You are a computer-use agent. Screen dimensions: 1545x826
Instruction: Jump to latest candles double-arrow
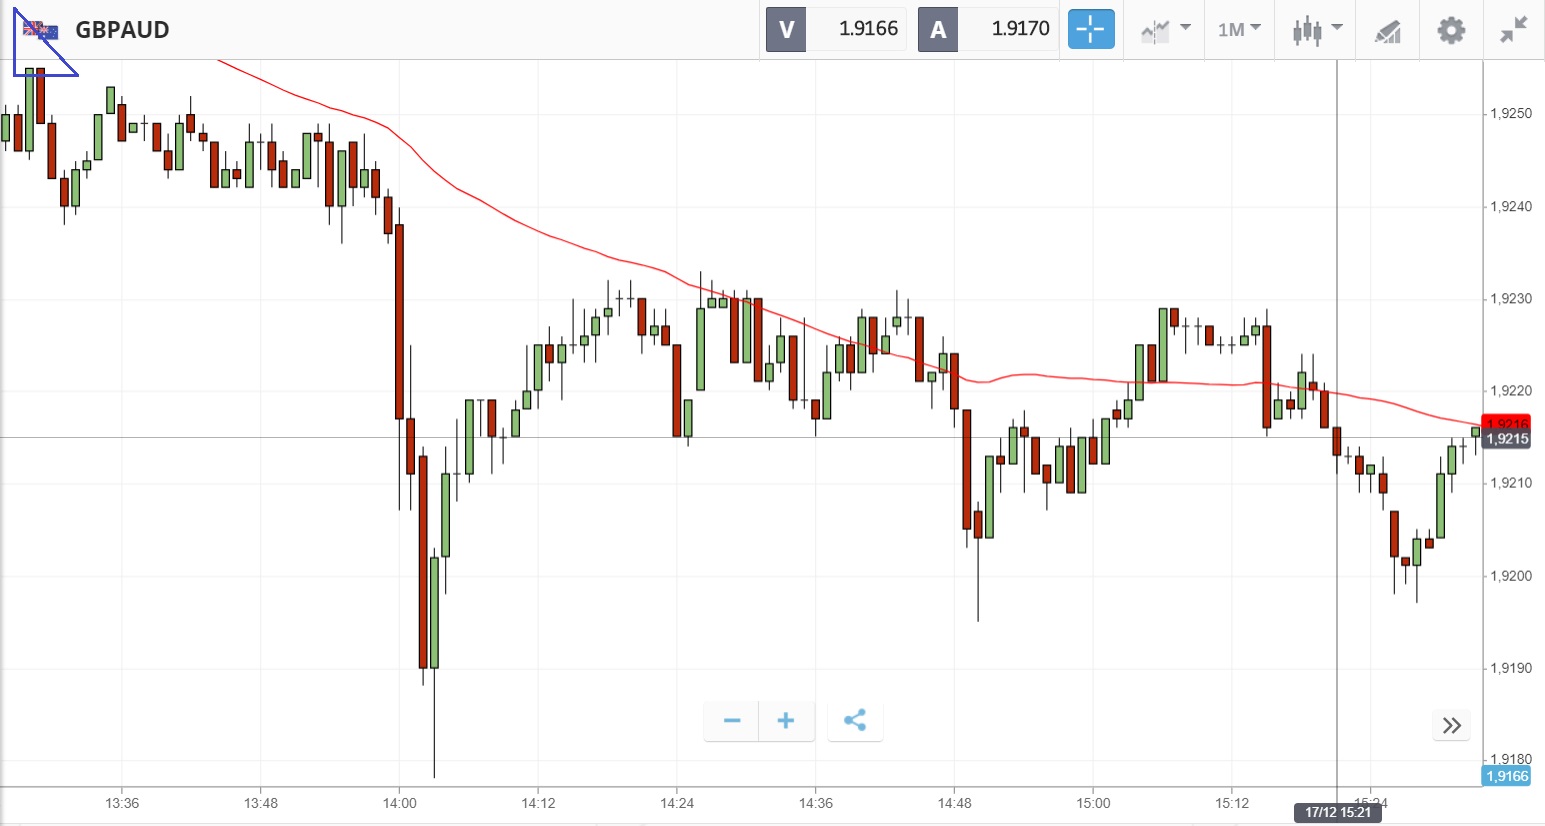(1452, 725)
